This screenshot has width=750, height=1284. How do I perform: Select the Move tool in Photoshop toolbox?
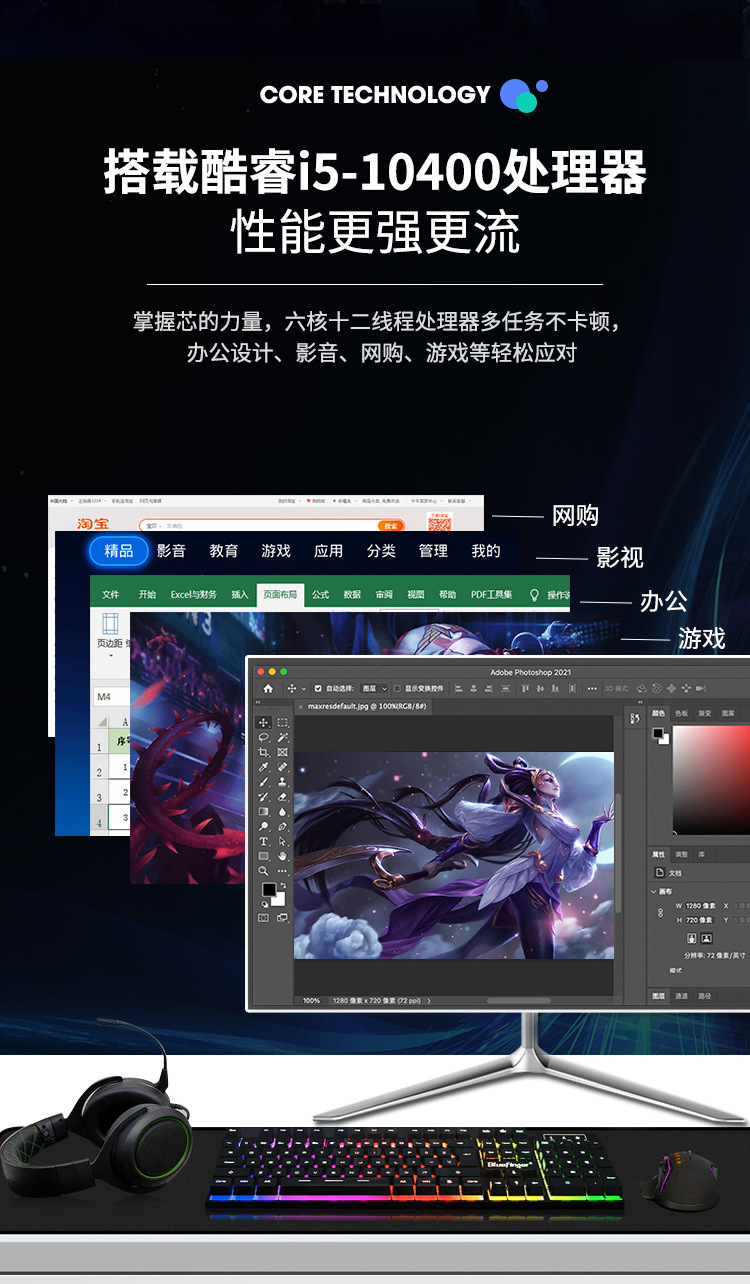263,722
